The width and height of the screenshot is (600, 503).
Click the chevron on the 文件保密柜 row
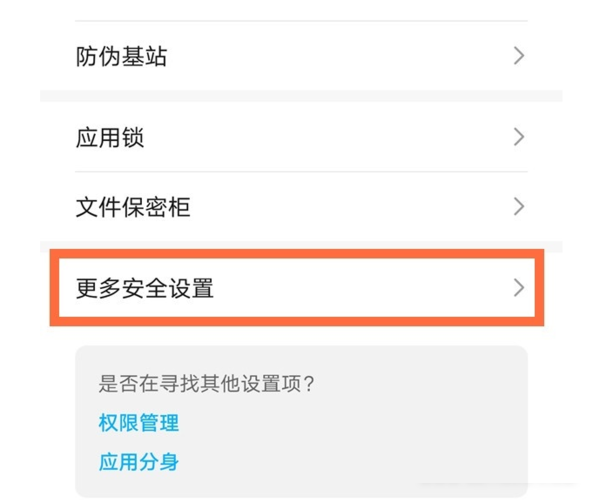[x=518, y=207]
